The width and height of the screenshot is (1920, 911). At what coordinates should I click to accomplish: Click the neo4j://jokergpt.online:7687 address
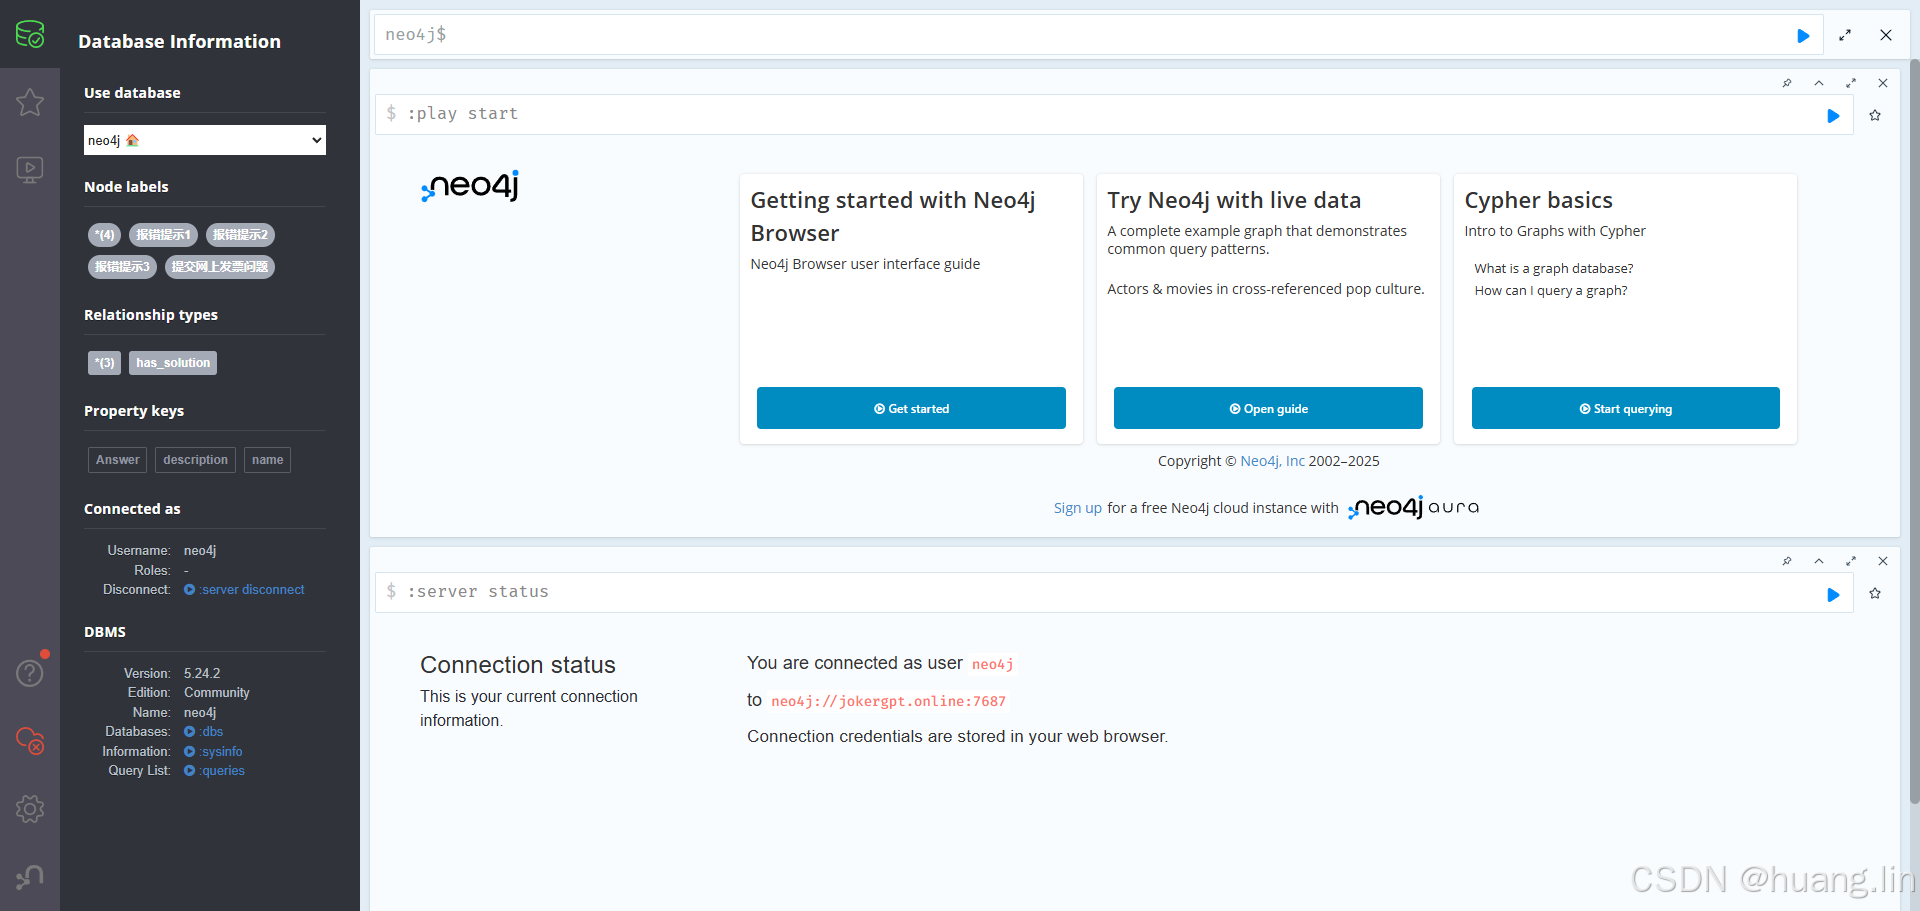coord(888,701)
